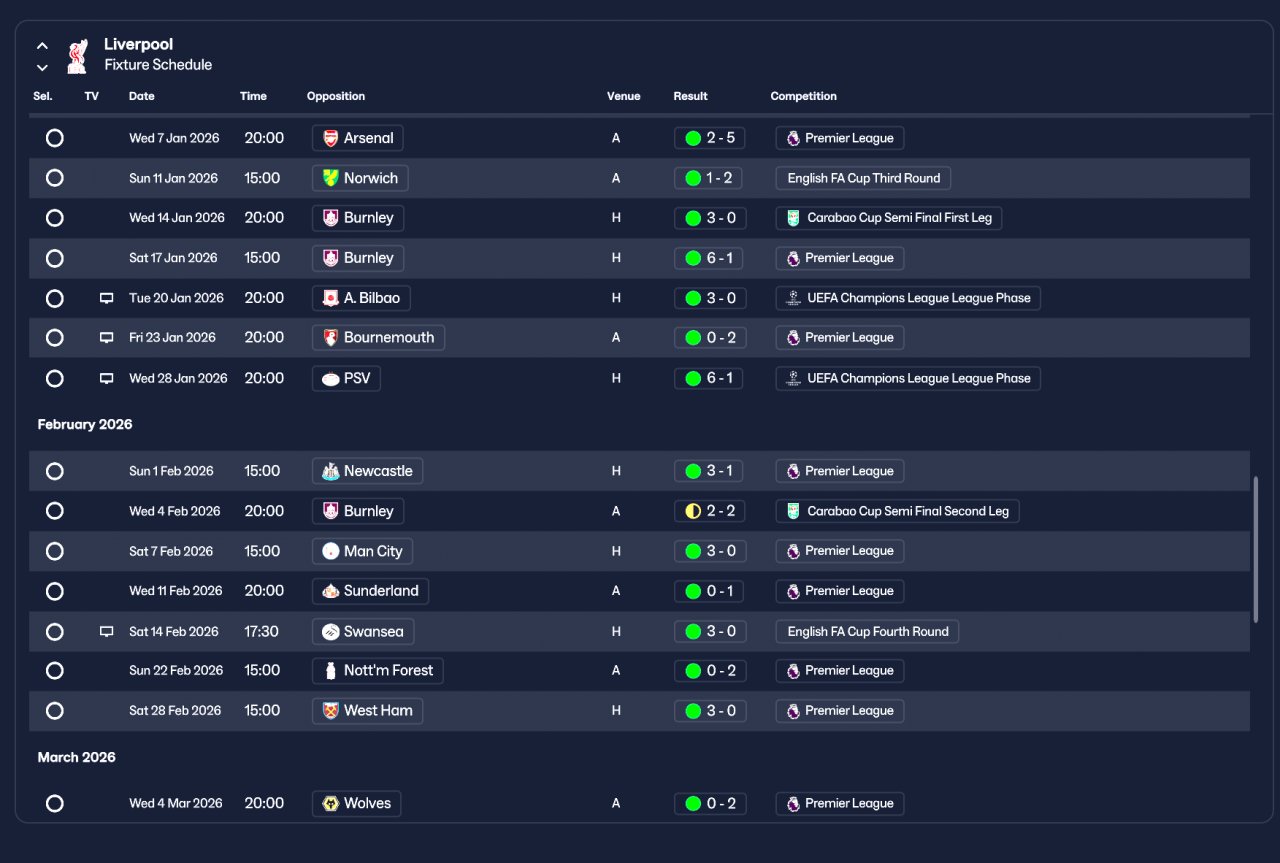Click the Fixture Schedule subtitle
This screenshot has width=1280, height=863.
point(158,65)
